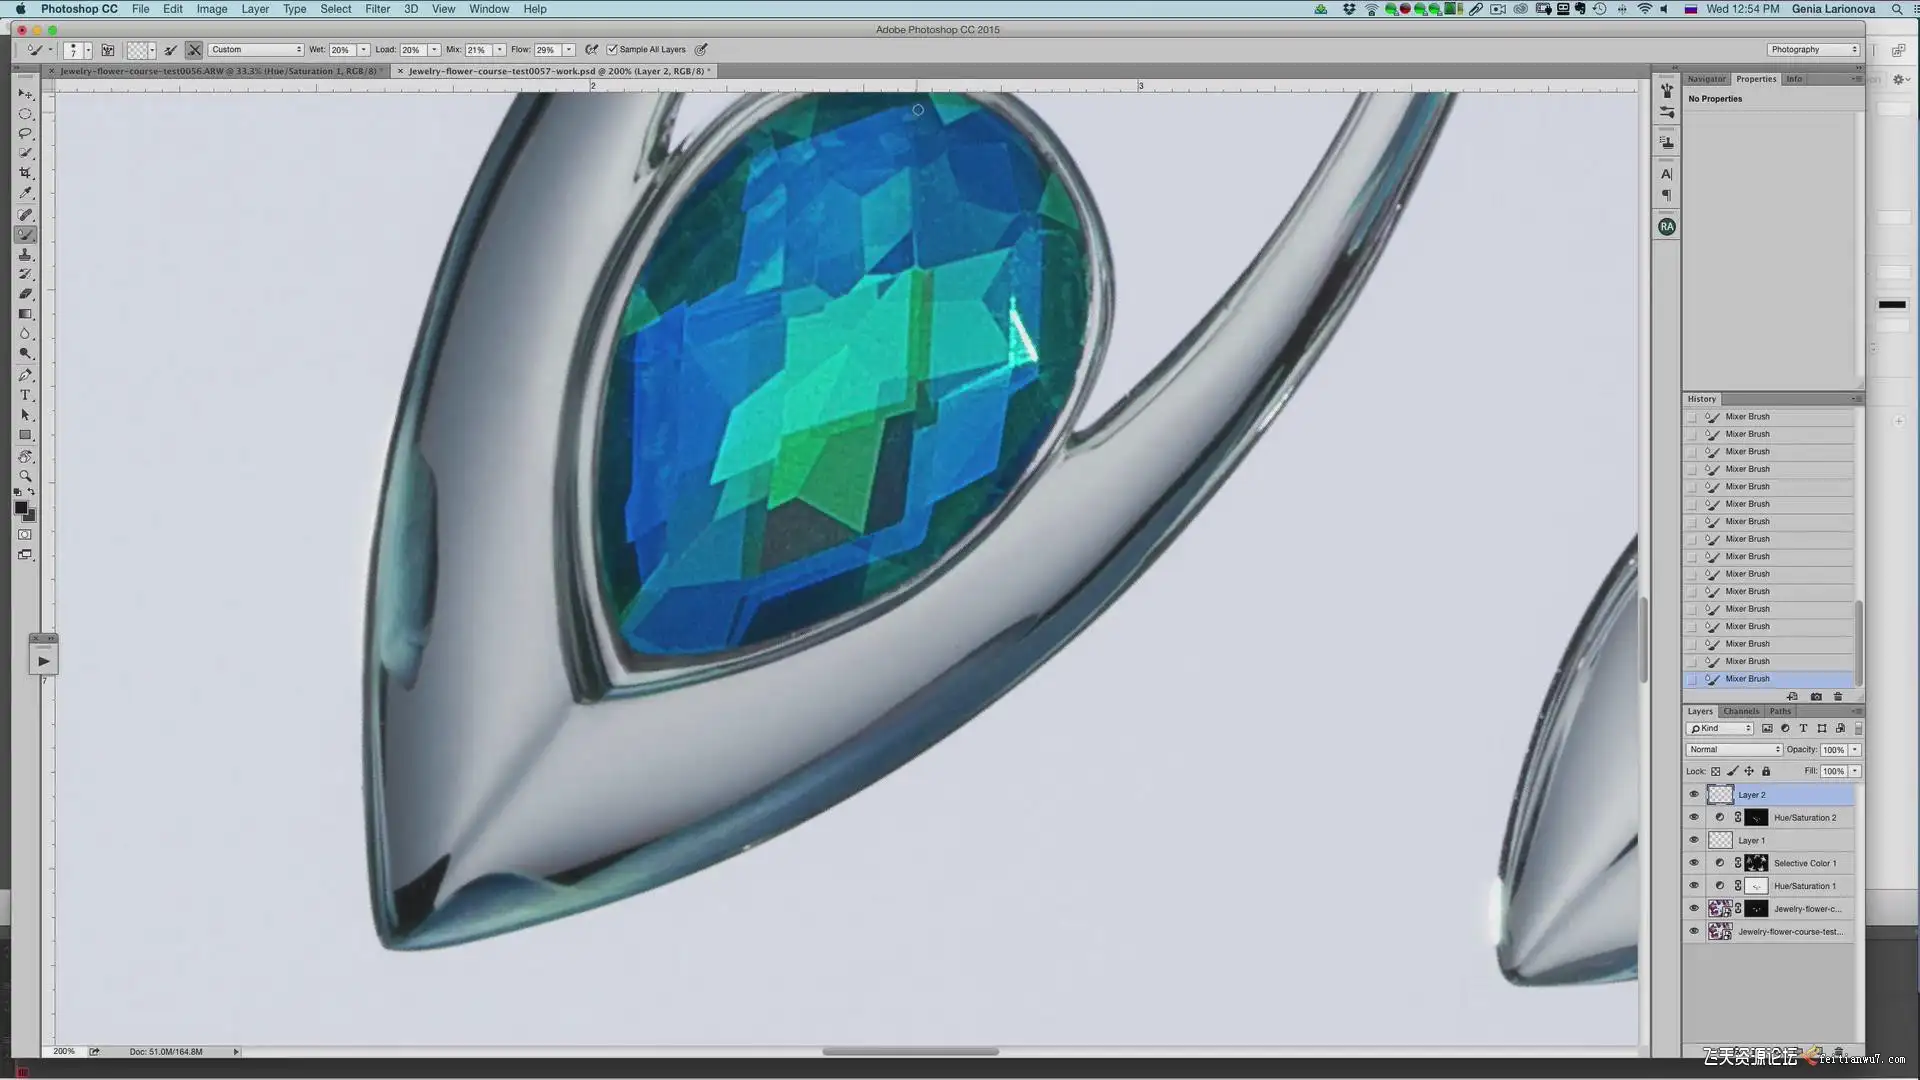
Task: Open the Normal blend mode dropdown
Action: pyautogui.click(x=1733, y=749)
